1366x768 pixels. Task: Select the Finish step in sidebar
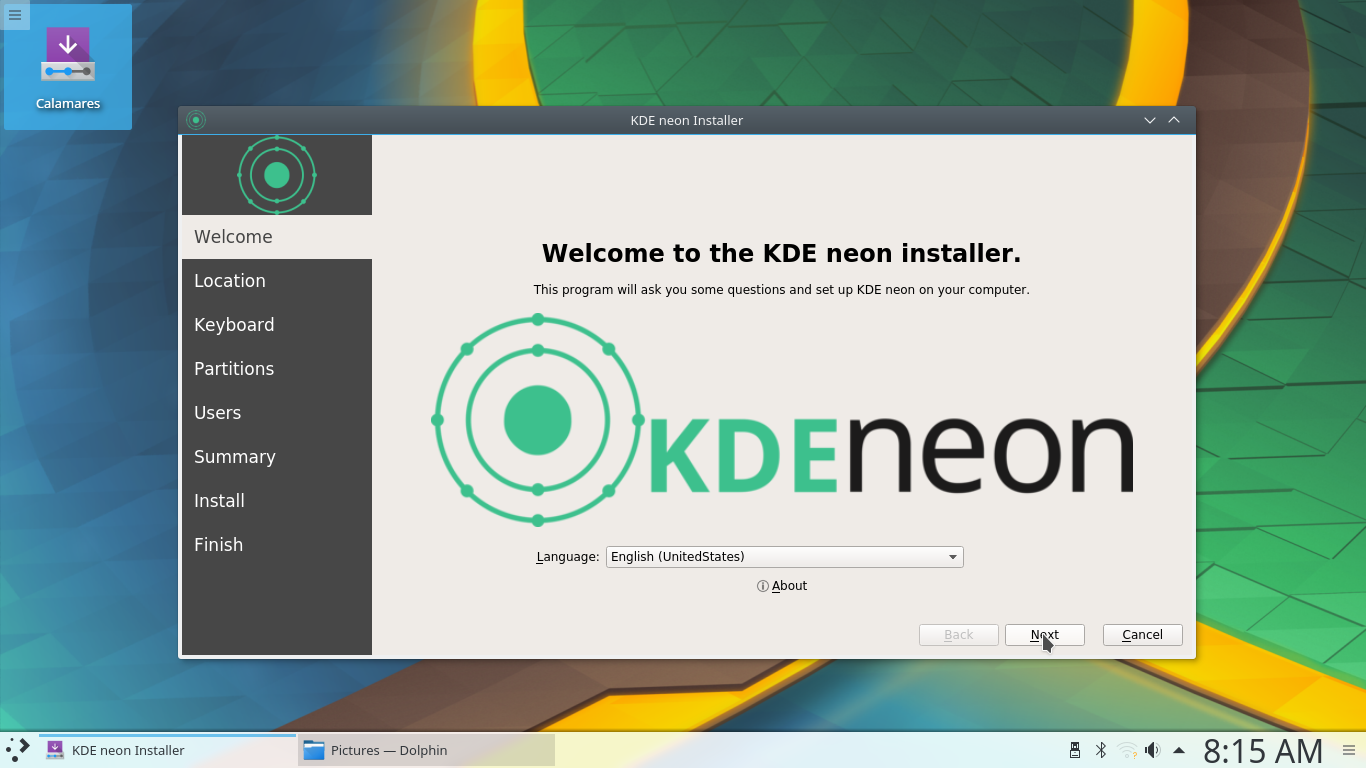(x=277, y=545)
